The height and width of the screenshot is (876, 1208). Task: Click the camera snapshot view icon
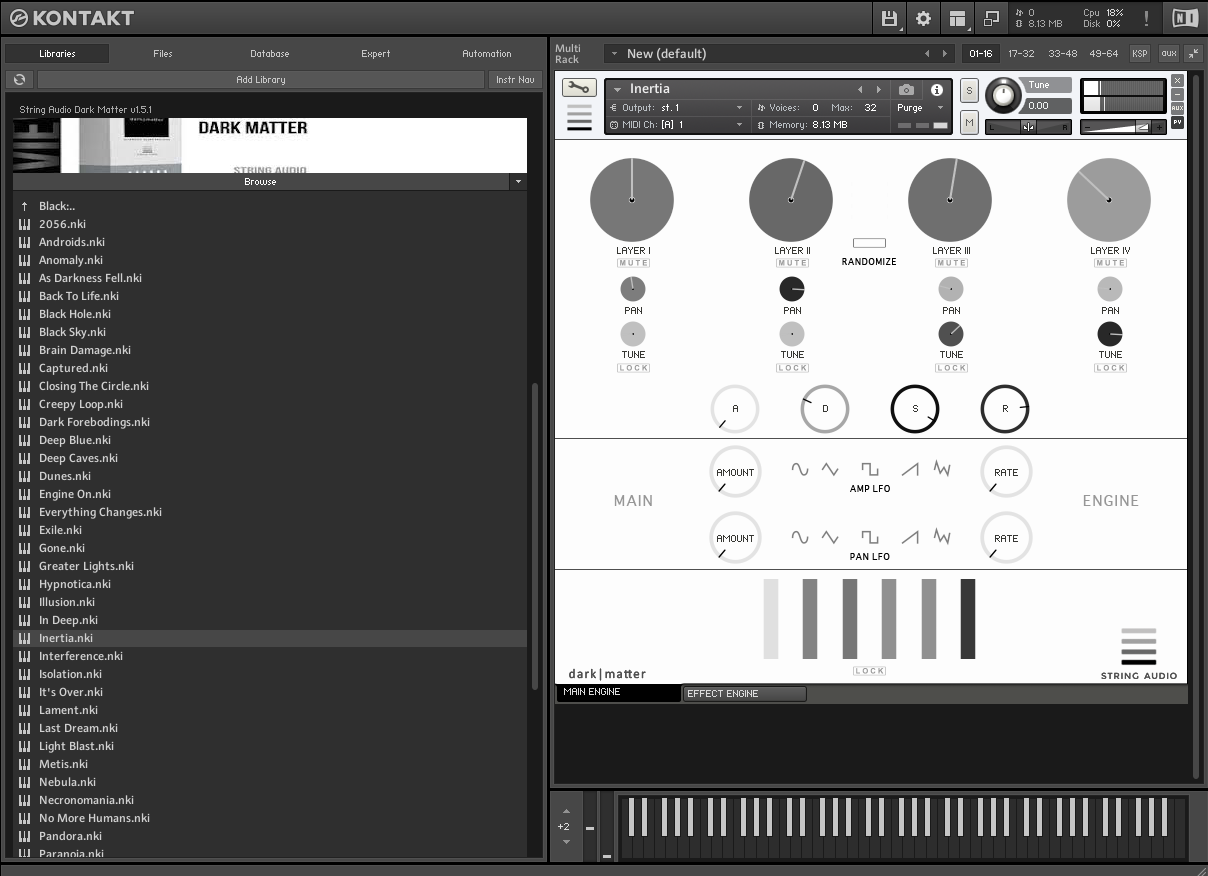[x=906, y=90]
